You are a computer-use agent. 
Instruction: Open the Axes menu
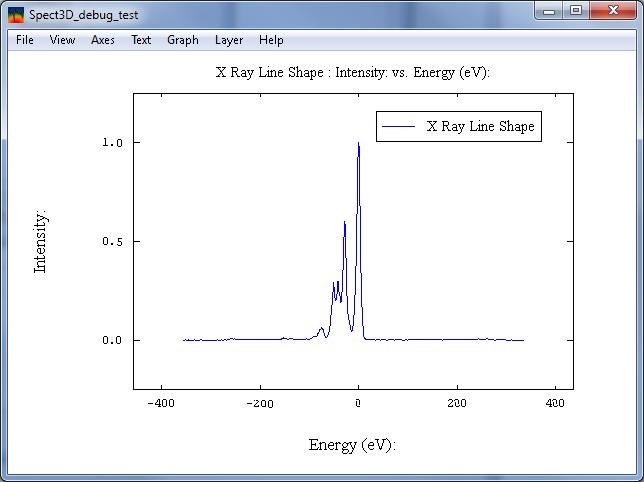tap(103, 40)
